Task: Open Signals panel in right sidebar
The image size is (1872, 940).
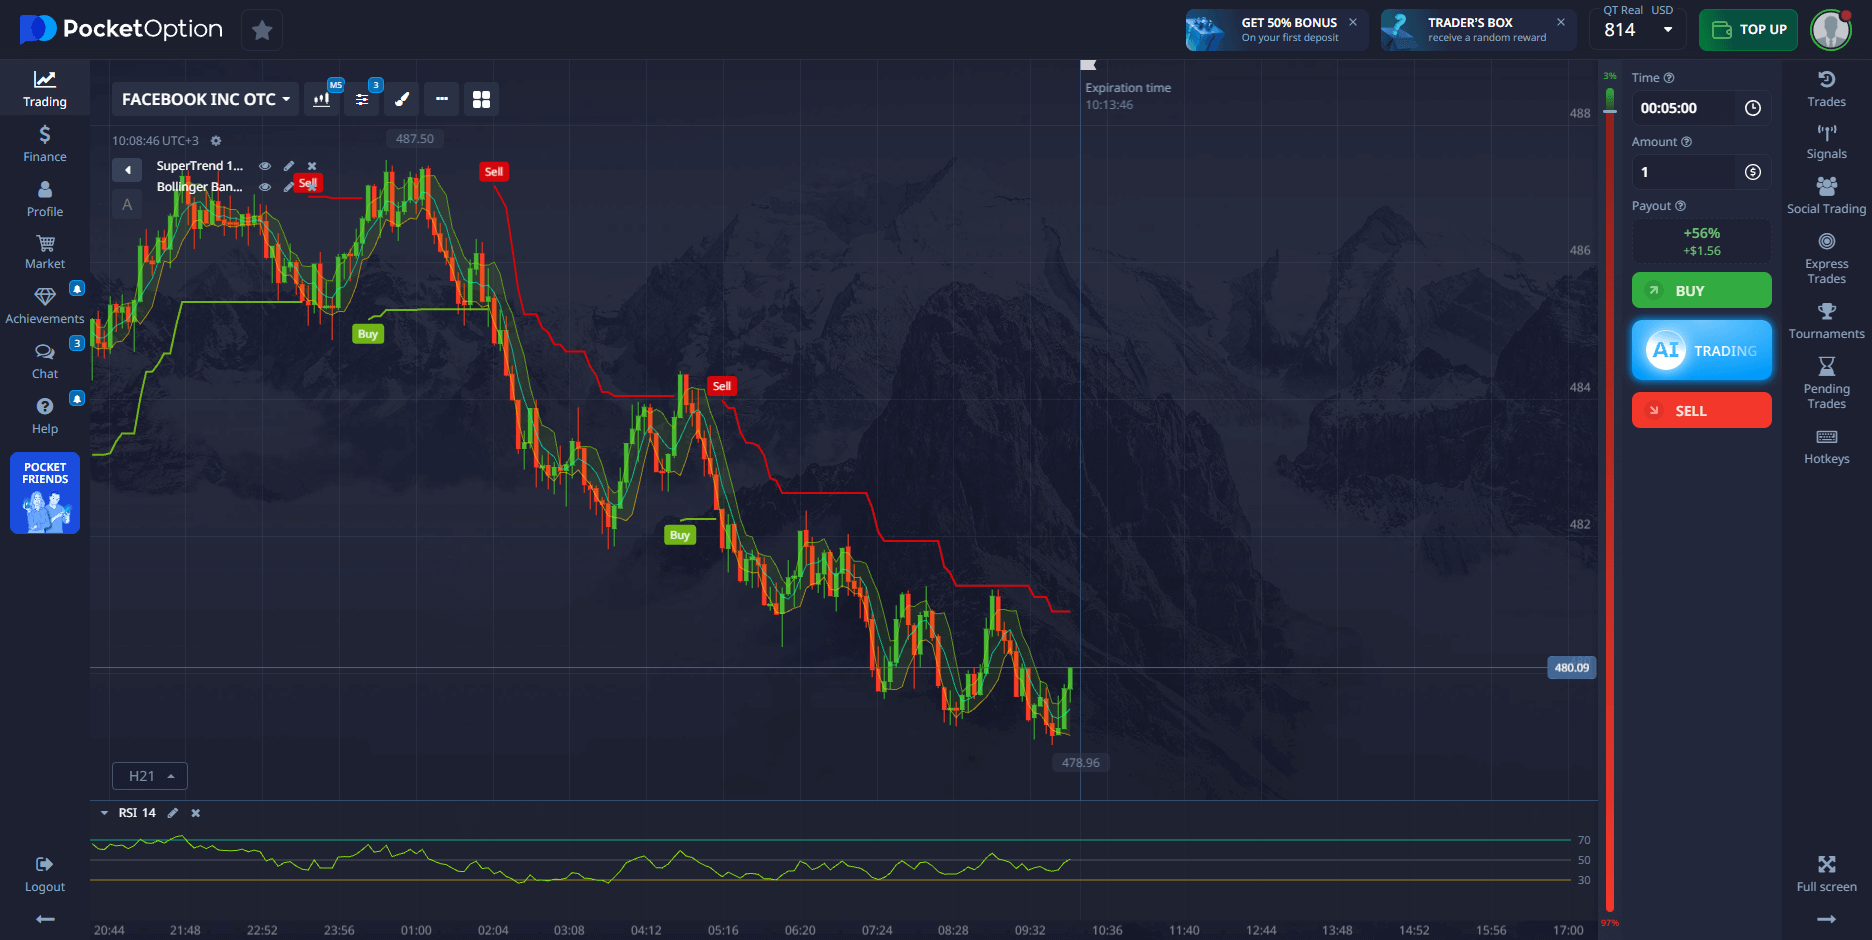Action: pos(1826,142)
